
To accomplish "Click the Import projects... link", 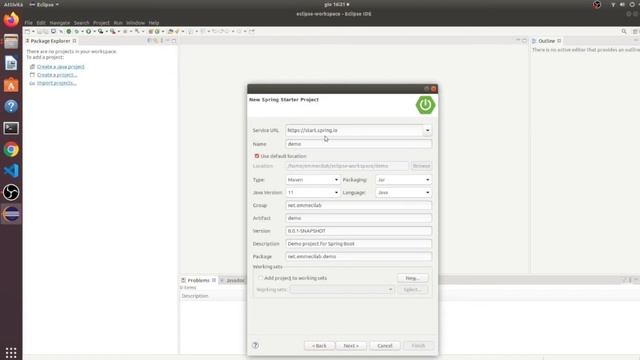I will (x=57, y=83).
